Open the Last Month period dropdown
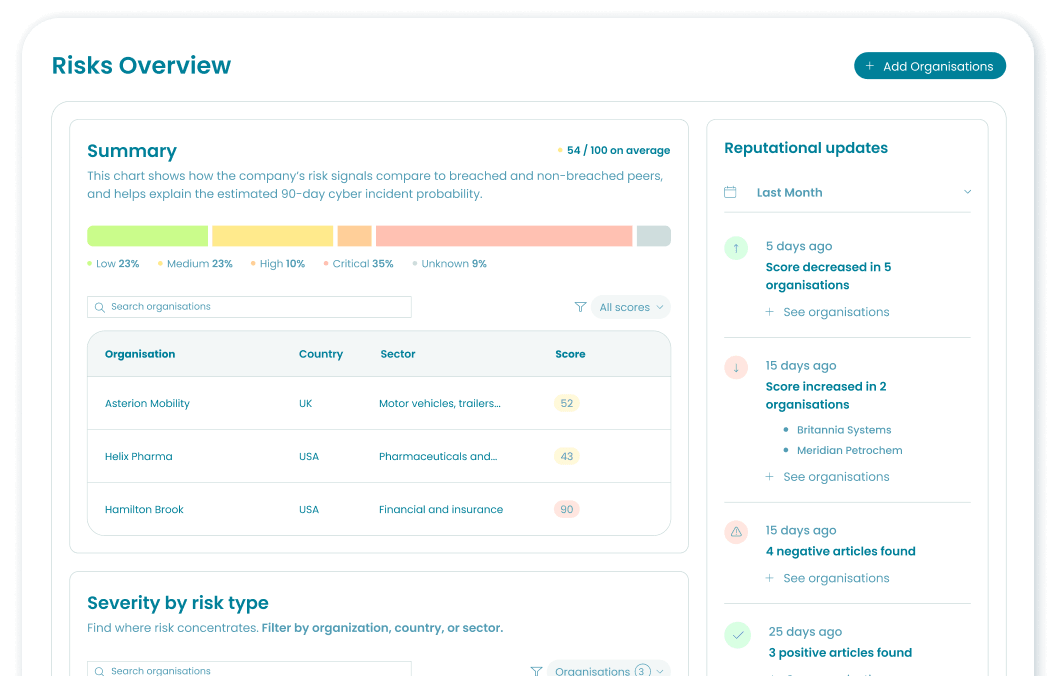This screenshot has width=1058, height=676. point(847,192)
